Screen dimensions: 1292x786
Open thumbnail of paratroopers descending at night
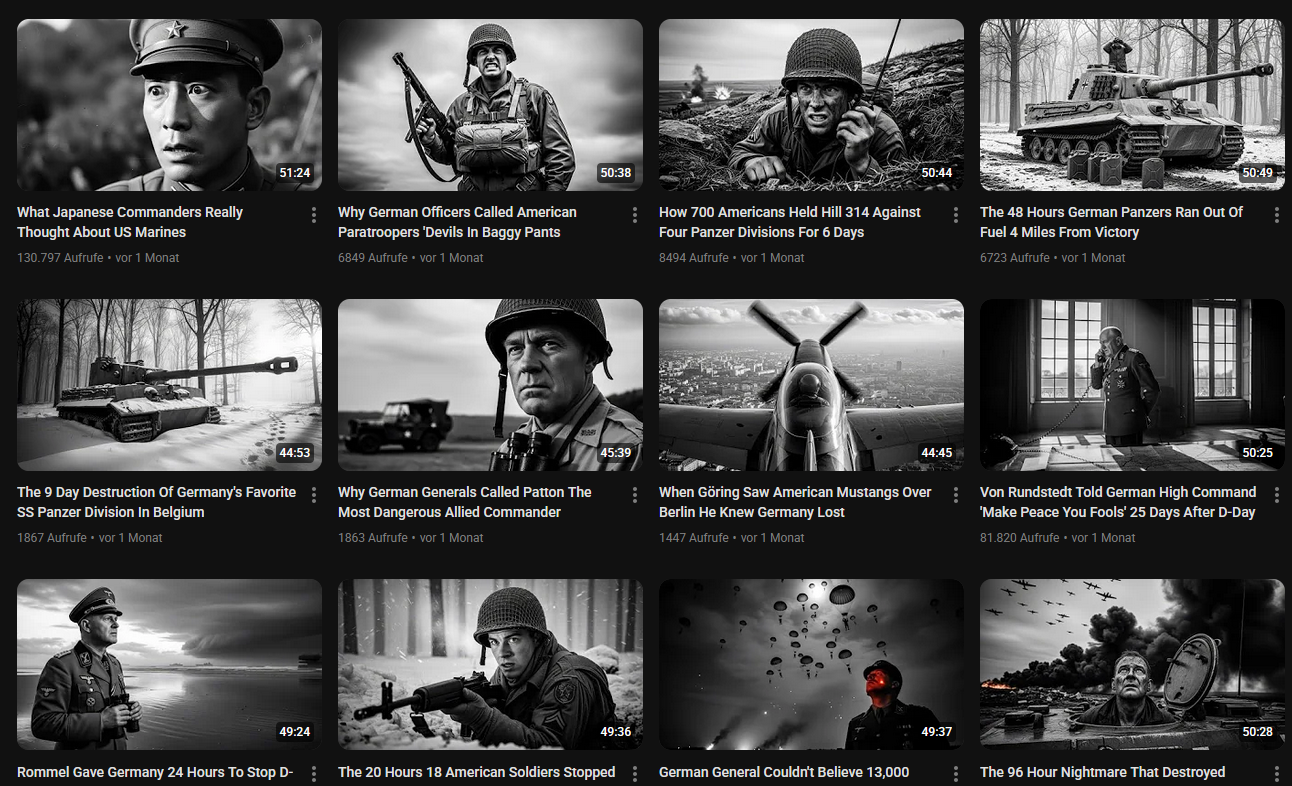pos(811,665)
